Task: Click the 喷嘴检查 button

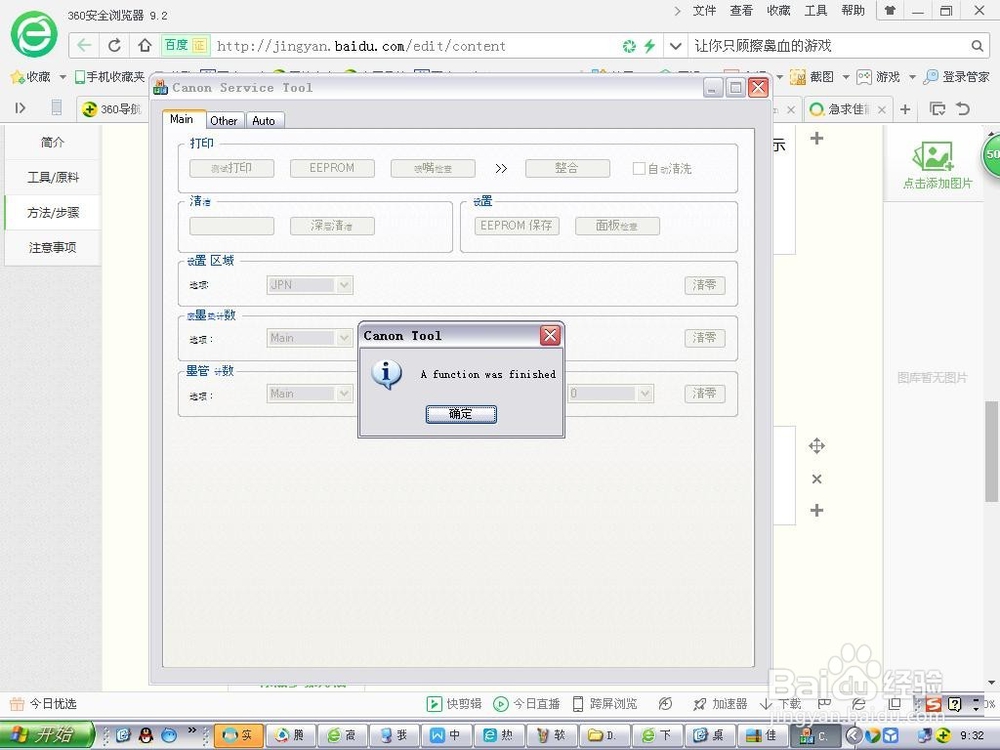Action: [433, 168]
